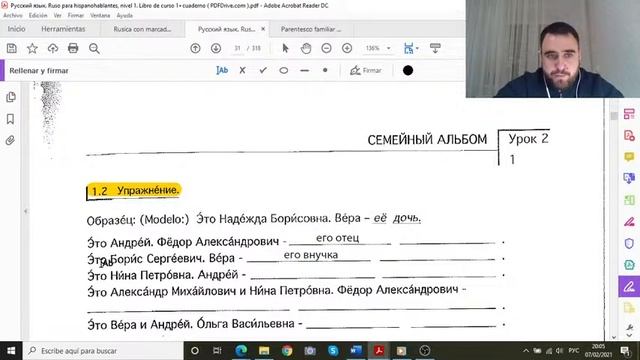
Task: Open the black color swatch picker
Action: pos(408,71)
